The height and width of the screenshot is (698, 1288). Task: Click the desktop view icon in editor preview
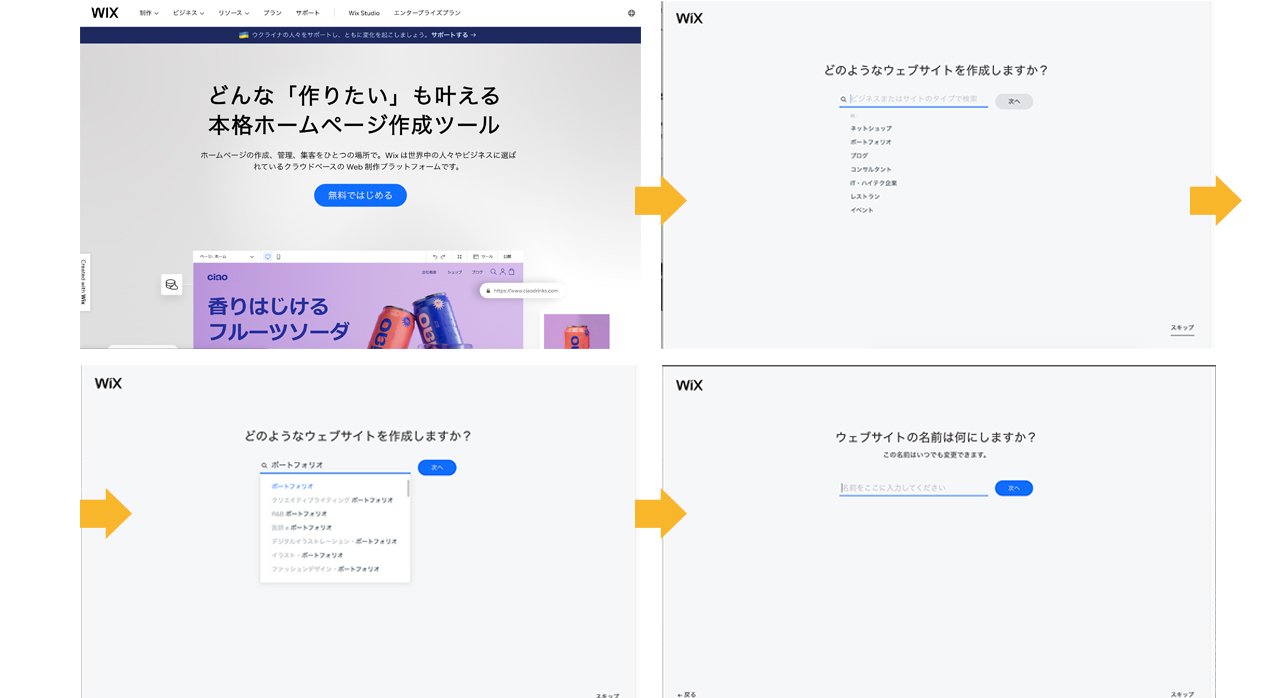(x=267, y=257)
